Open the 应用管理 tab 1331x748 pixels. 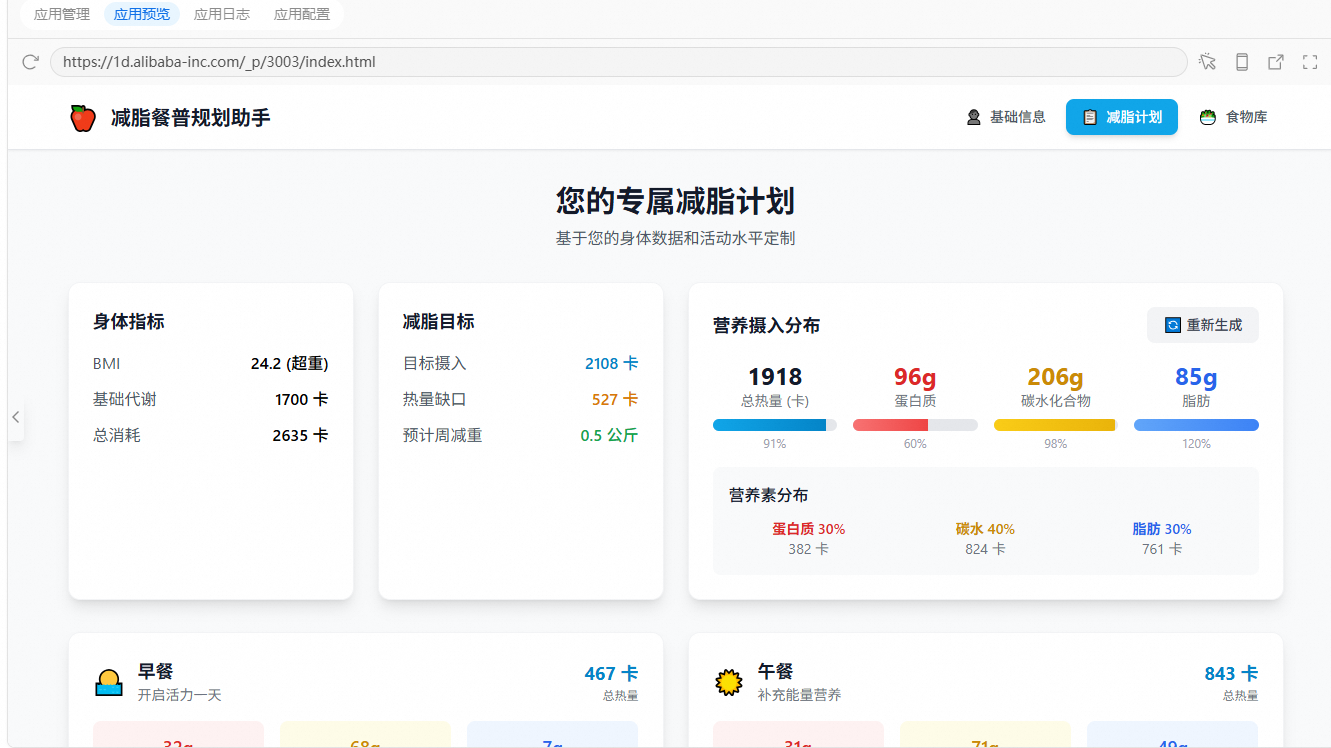(62, 14)
